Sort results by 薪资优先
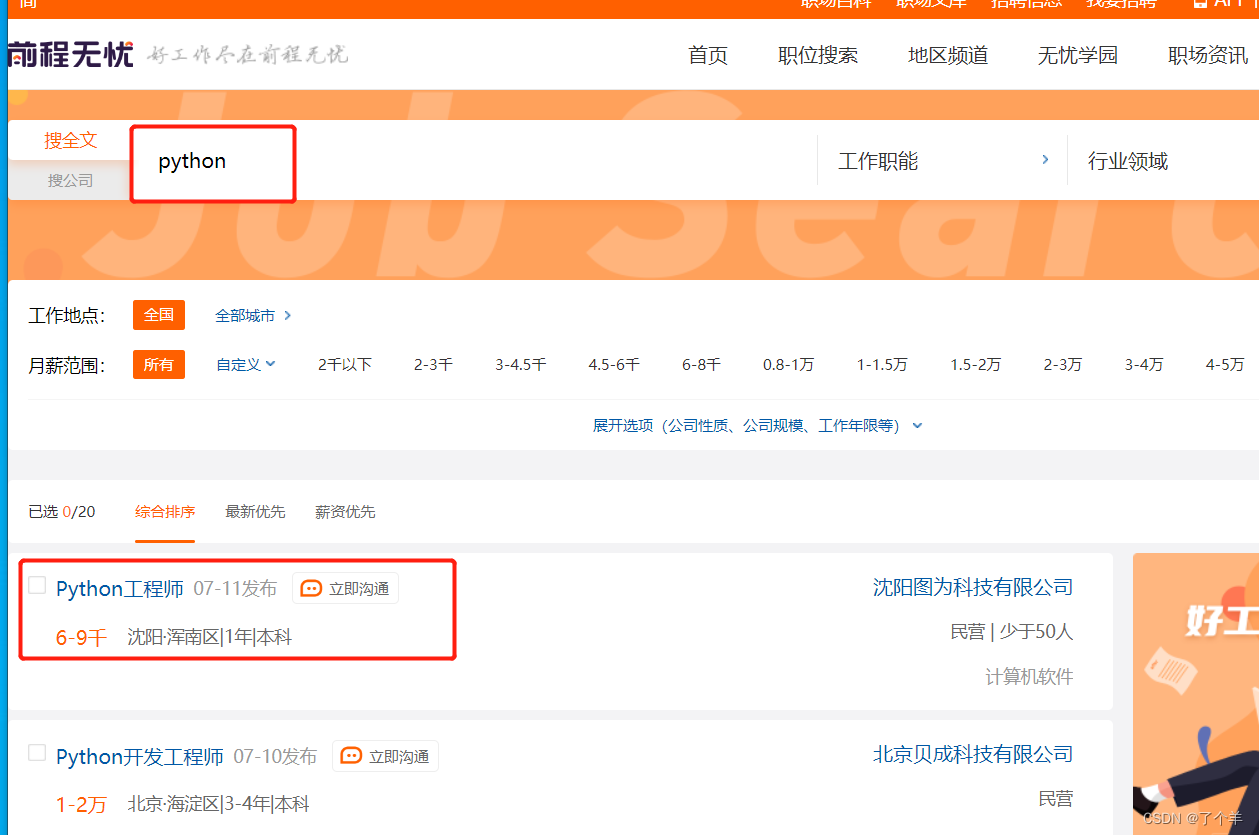The width and height of the screenshot is (1259, 835). (345, 512)
